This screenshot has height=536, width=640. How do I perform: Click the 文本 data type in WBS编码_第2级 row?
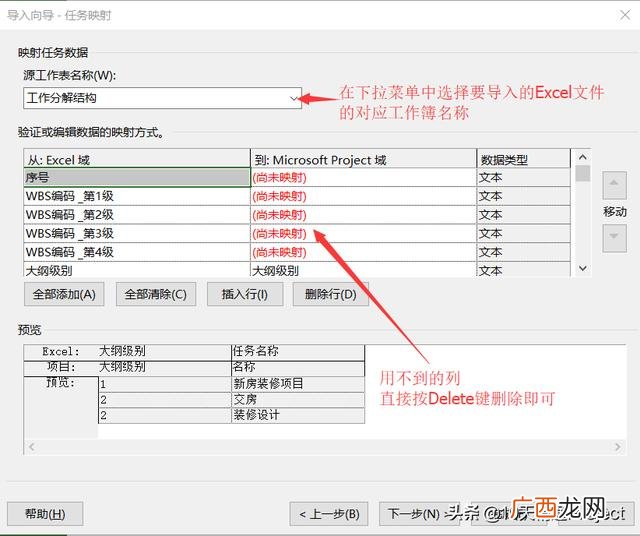[524, 215]
